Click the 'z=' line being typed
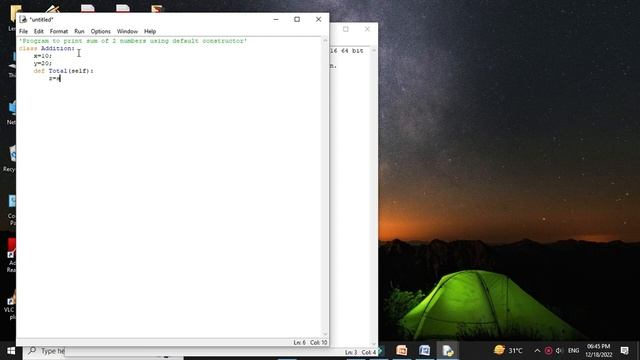The width and height of the screenshot is (640, 360). (x=54, y=78)
